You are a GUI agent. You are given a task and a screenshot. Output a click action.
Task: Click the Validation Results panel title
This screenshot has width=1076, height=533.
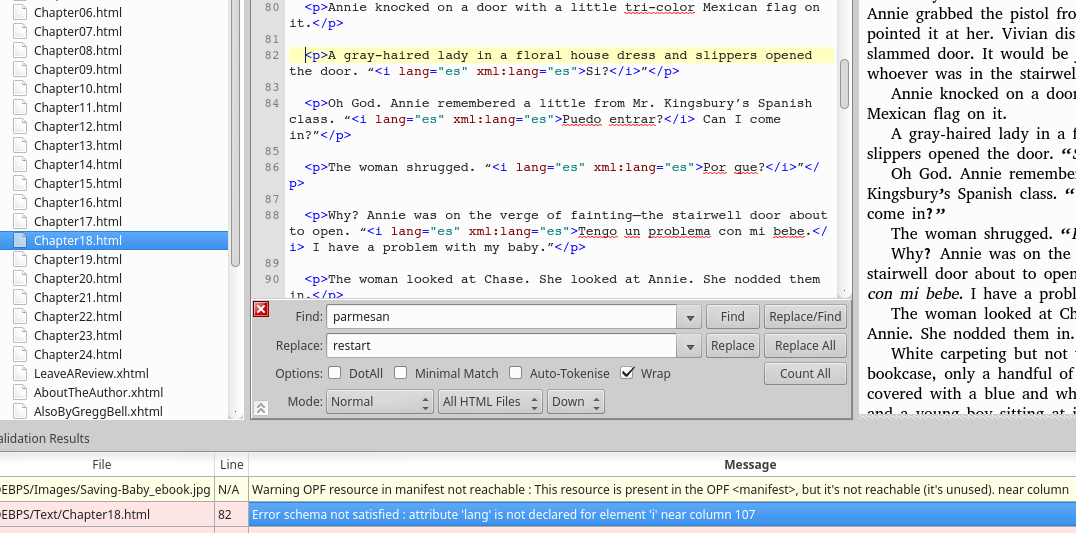(x=45, y=438)
